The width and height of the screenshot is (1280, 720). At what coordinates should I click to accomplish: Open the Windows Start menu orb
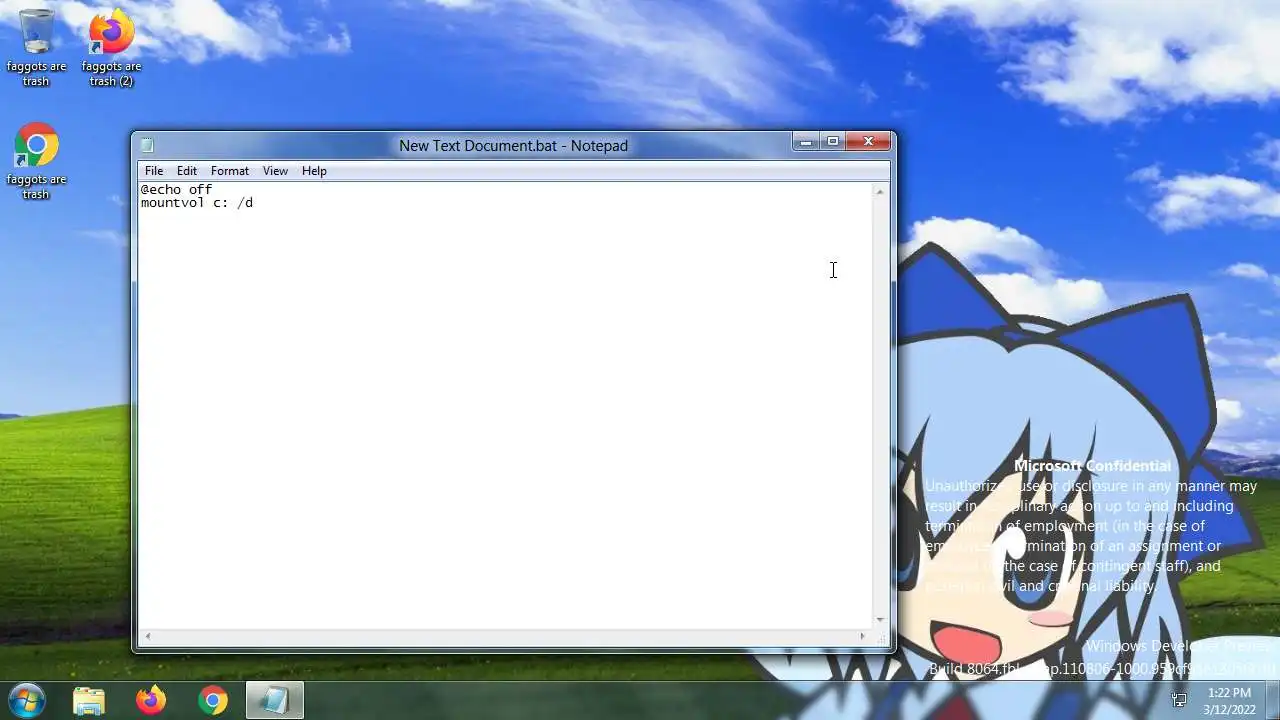(x=26, y=700)
